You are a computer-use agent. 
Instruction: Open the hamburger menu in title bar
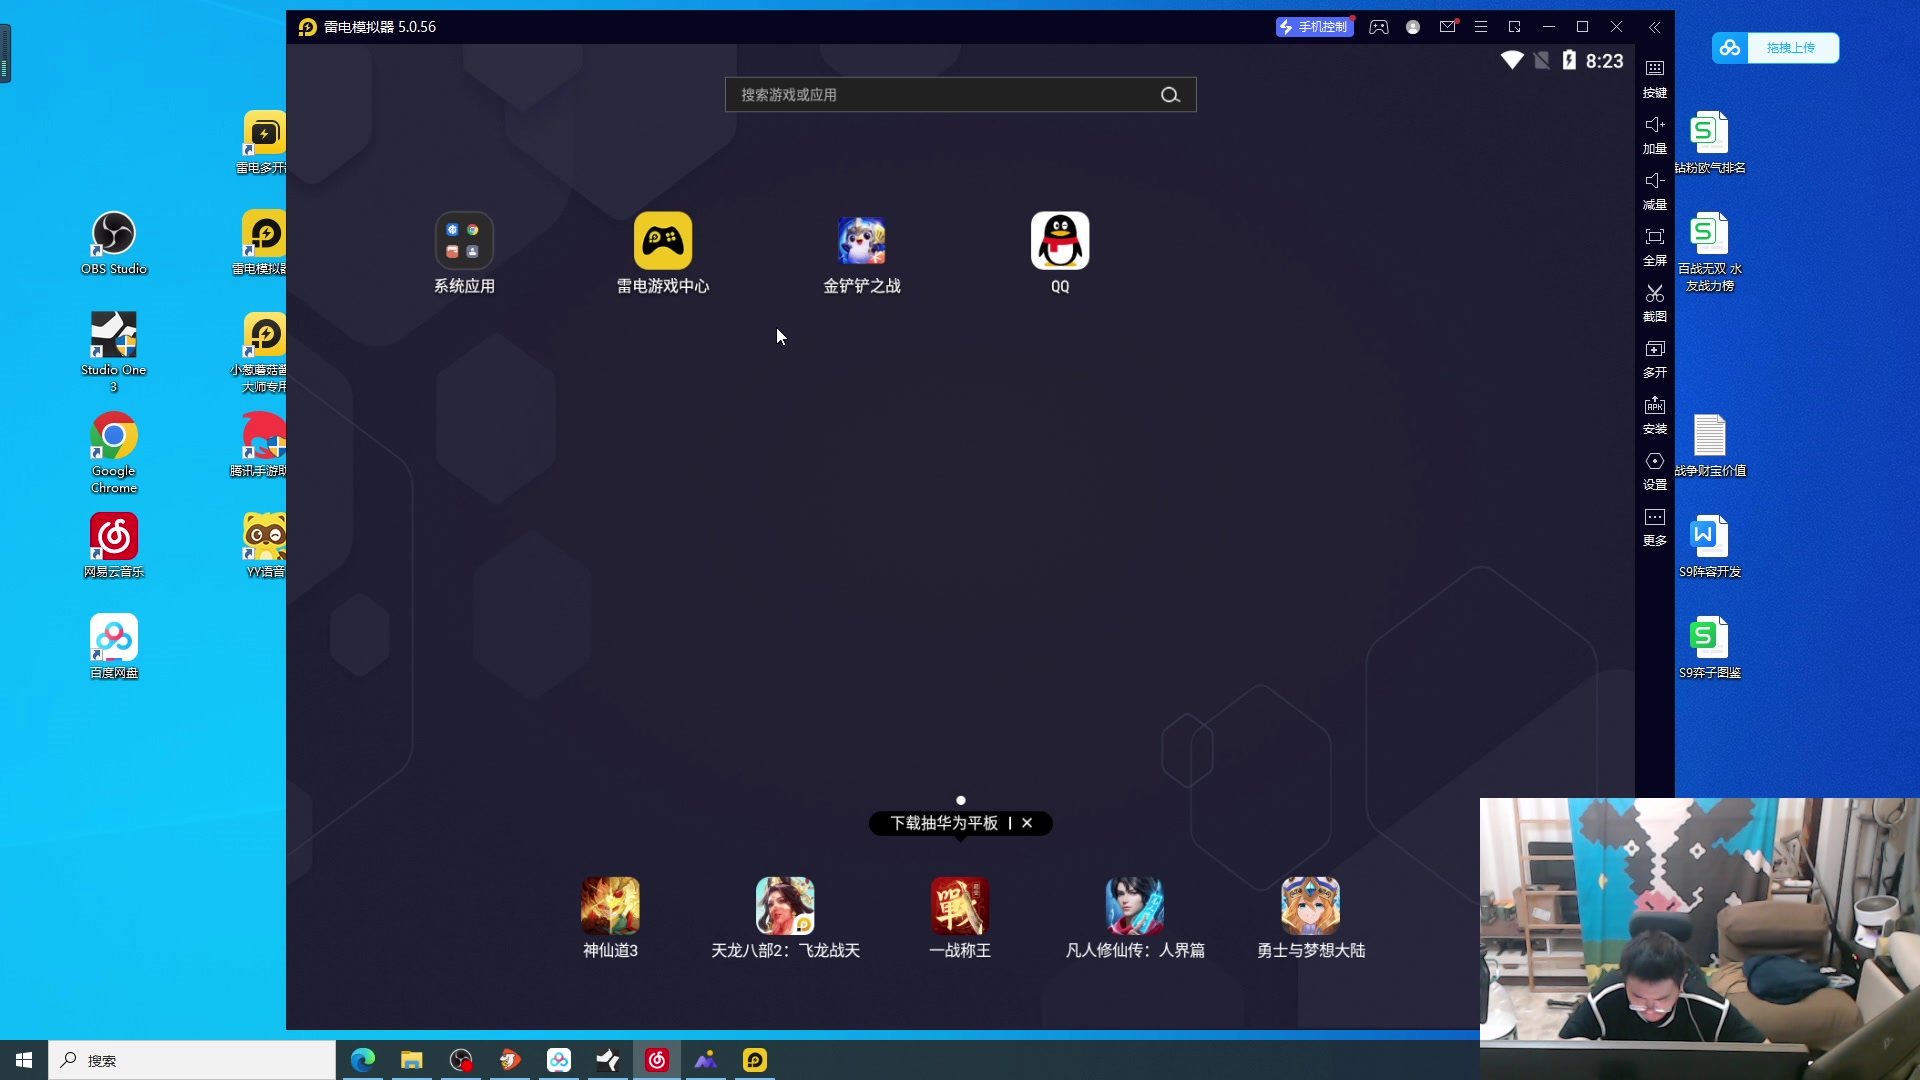1481,27
